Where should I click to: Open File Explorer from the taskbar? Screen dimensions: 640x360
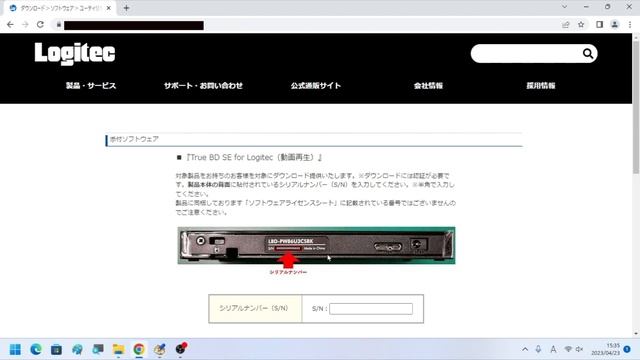pyautogui.click(x=118, y=349)
